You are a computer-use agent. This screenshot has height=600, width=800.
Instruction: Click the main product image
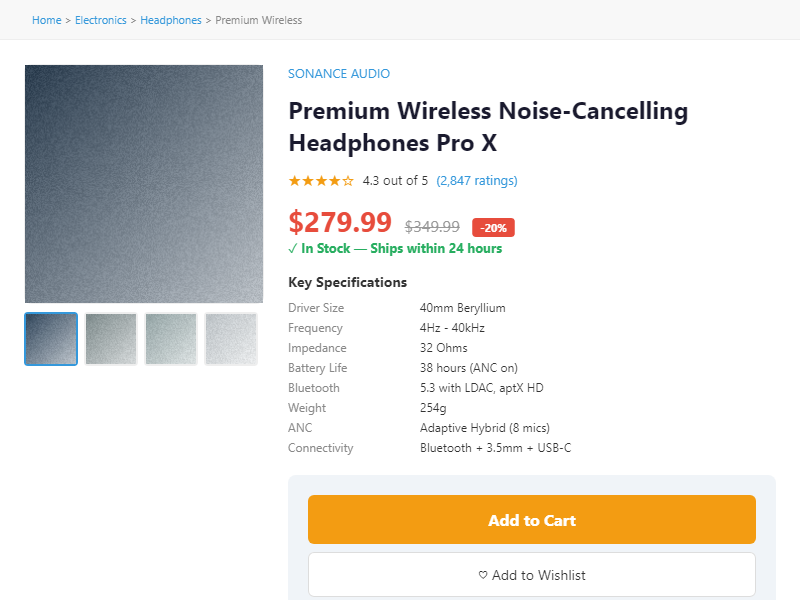(x=144, y=184)
